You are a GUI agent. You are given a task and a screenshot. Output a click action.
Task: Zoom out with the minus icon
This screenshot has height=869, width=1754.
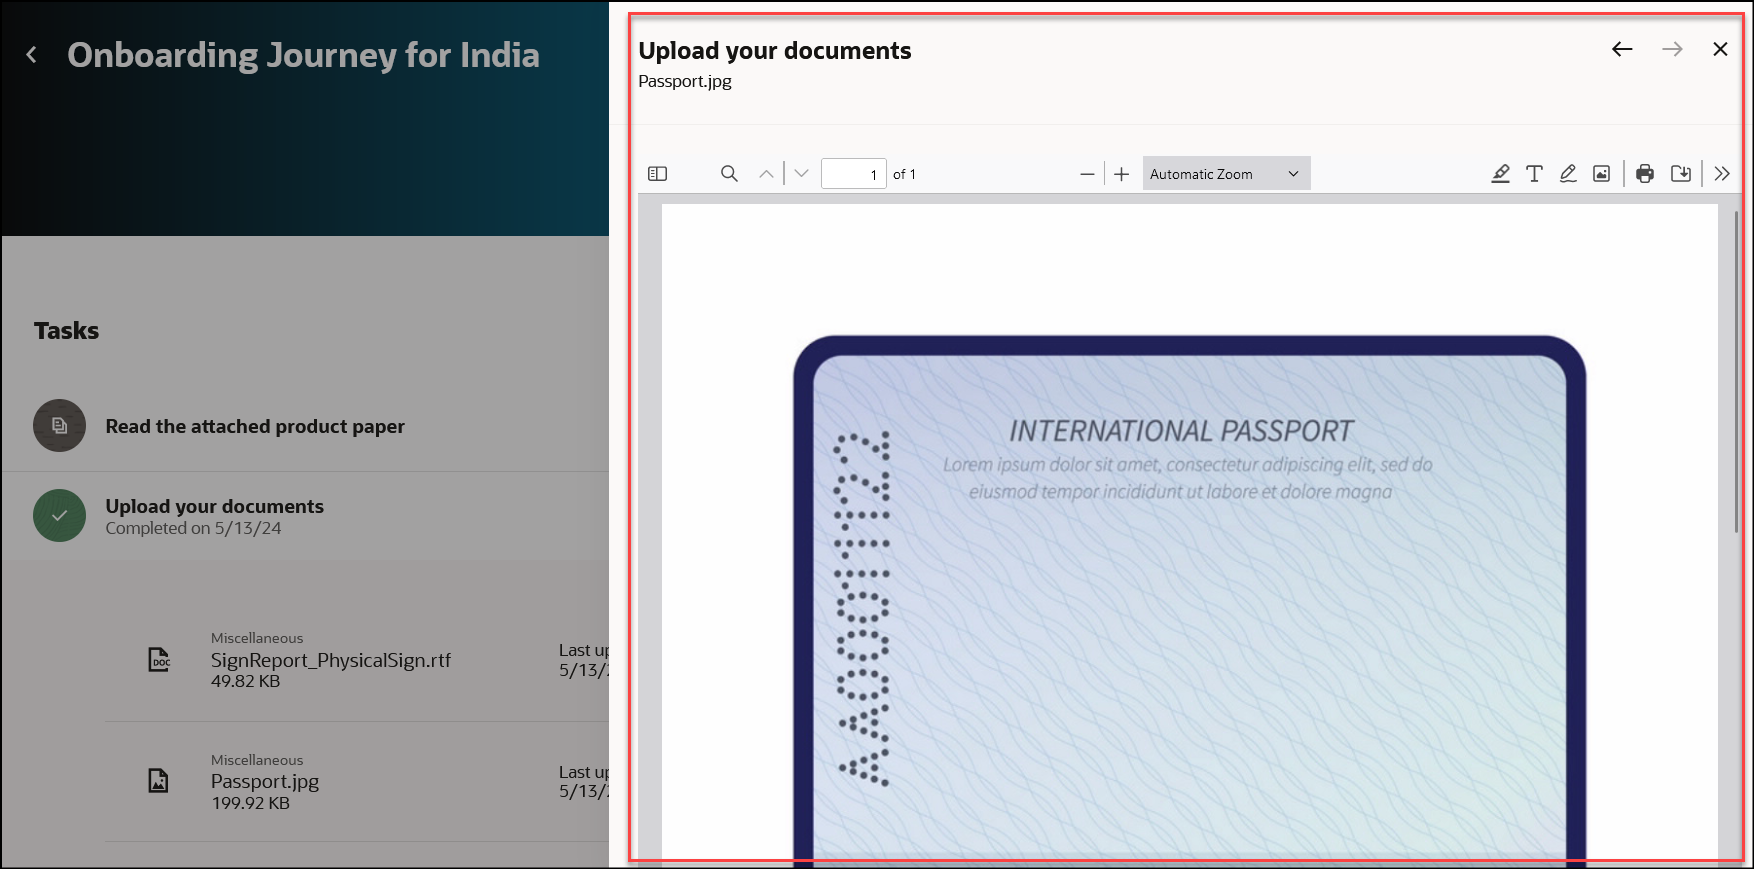tap(1087, 174)
